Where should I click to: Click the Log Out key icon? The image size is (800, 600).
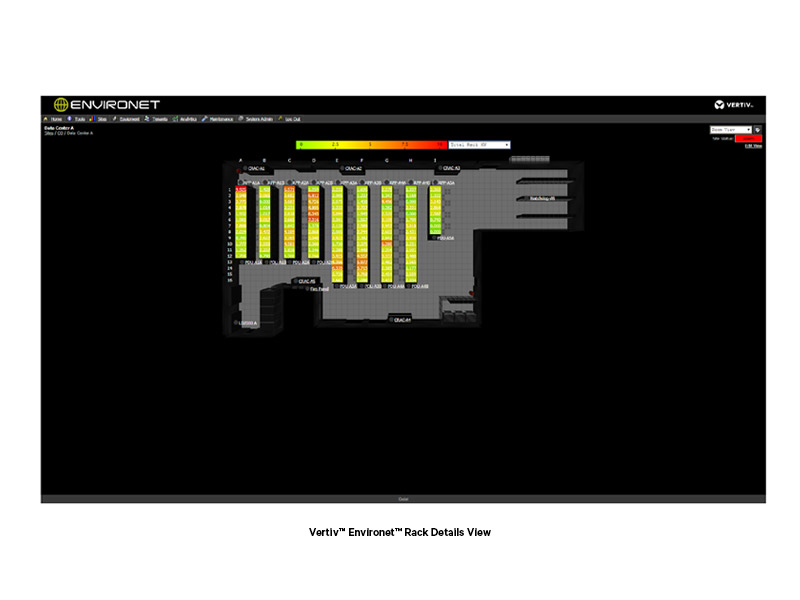(281, 119)
